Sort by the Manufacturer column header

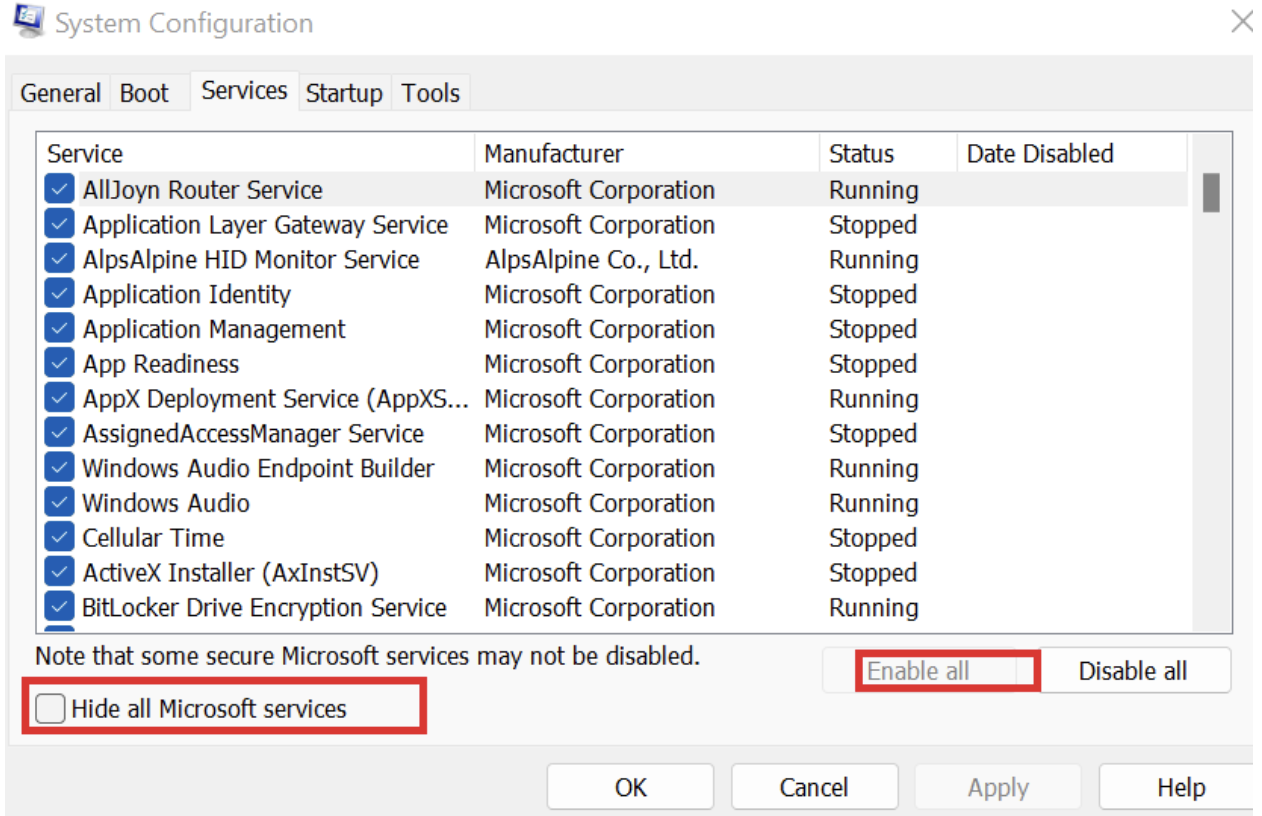(600, 153)
